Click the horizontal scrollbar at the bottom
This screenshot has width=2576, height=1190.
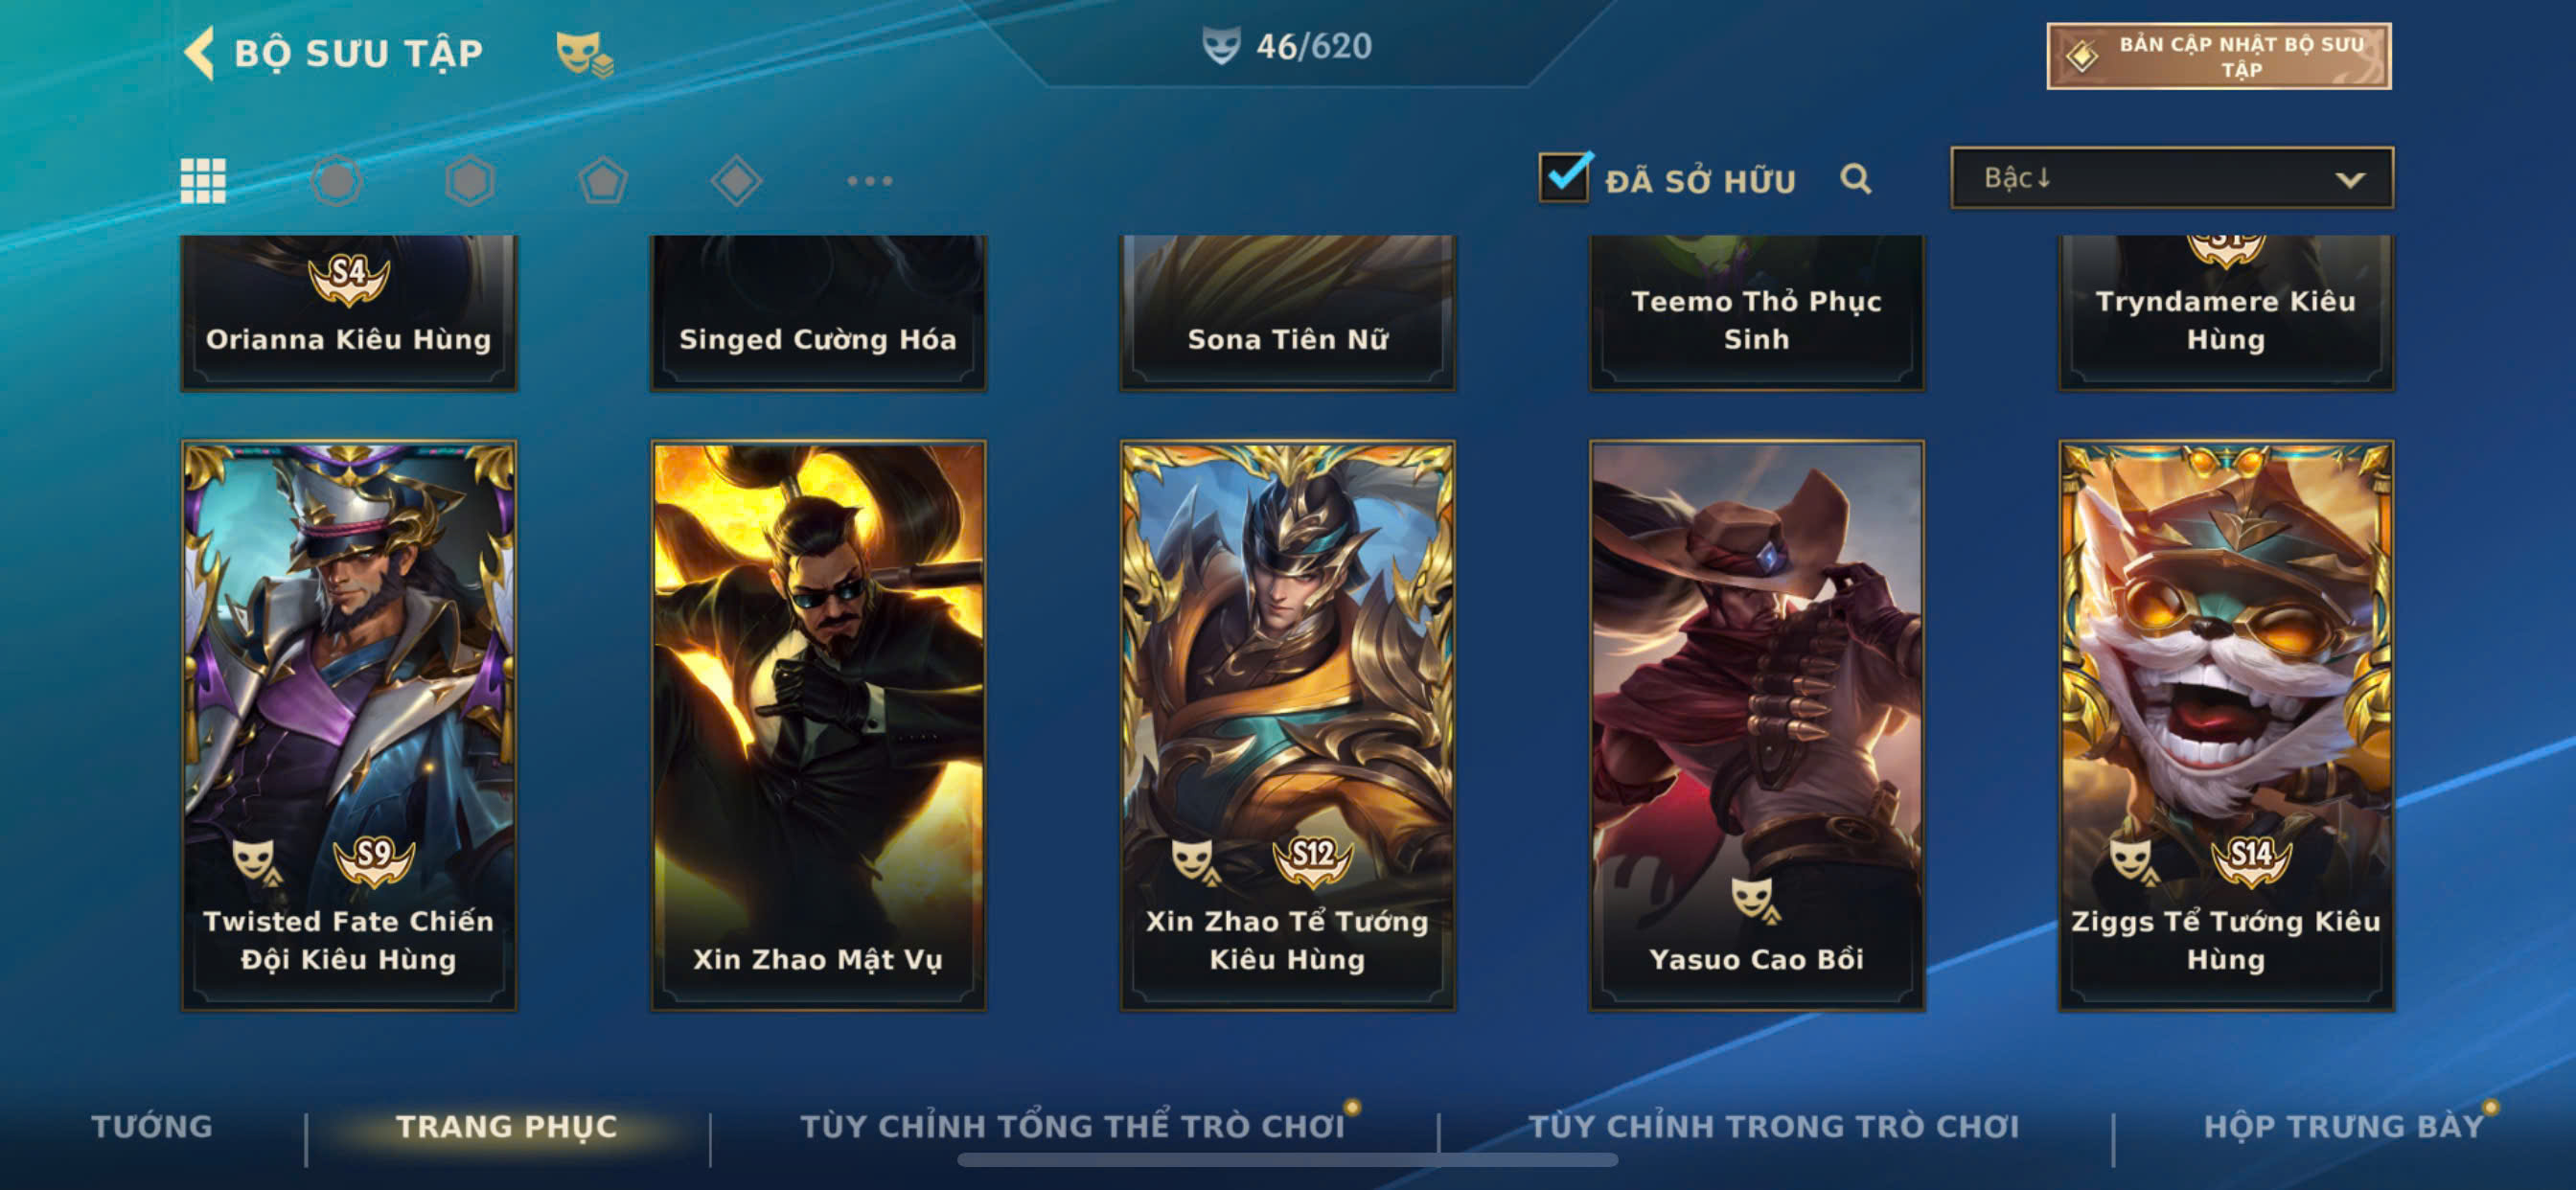coord(1287,1160)
